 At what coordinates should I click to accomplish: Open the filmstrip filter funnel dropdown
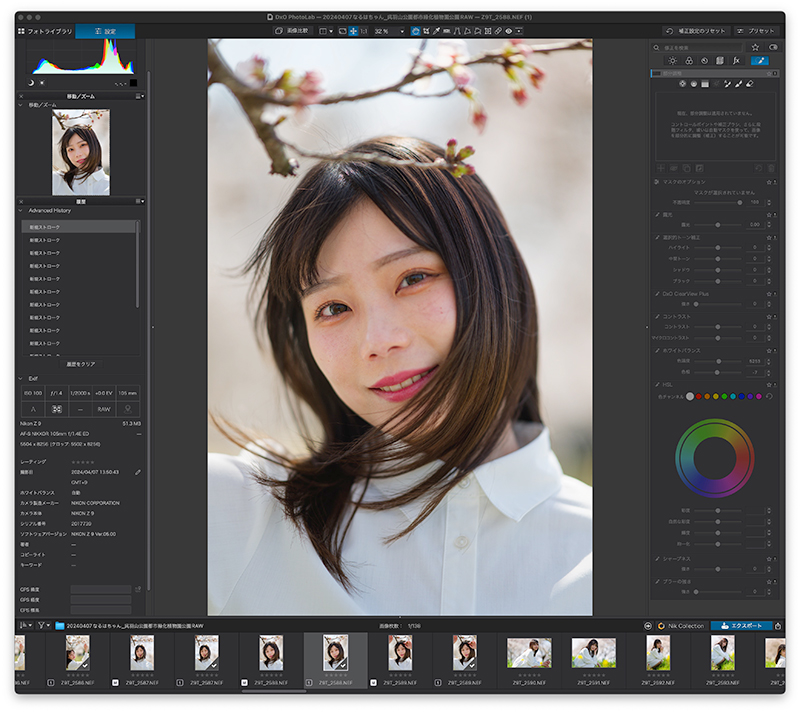click(43, 626)
